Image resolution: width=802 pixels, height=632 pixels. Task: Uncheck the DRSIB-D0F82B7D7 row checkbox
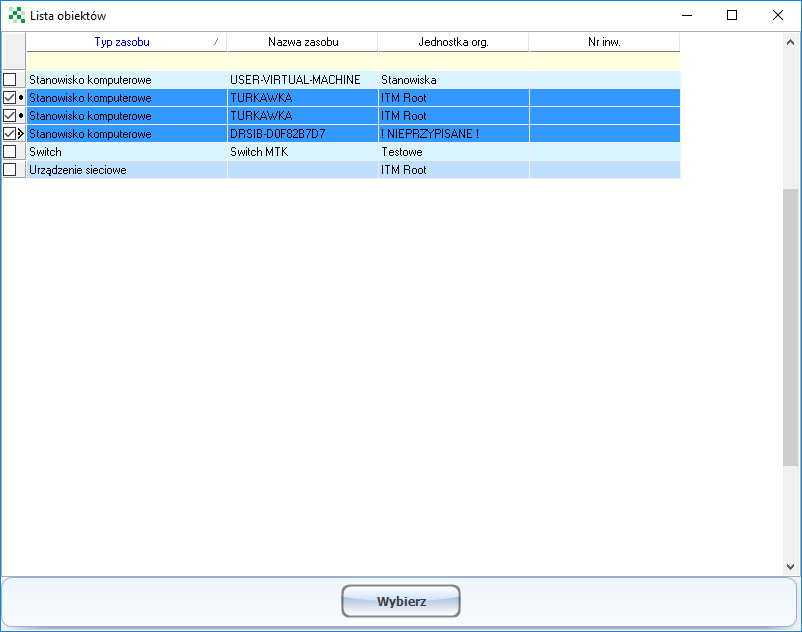(x=10, y=133)
